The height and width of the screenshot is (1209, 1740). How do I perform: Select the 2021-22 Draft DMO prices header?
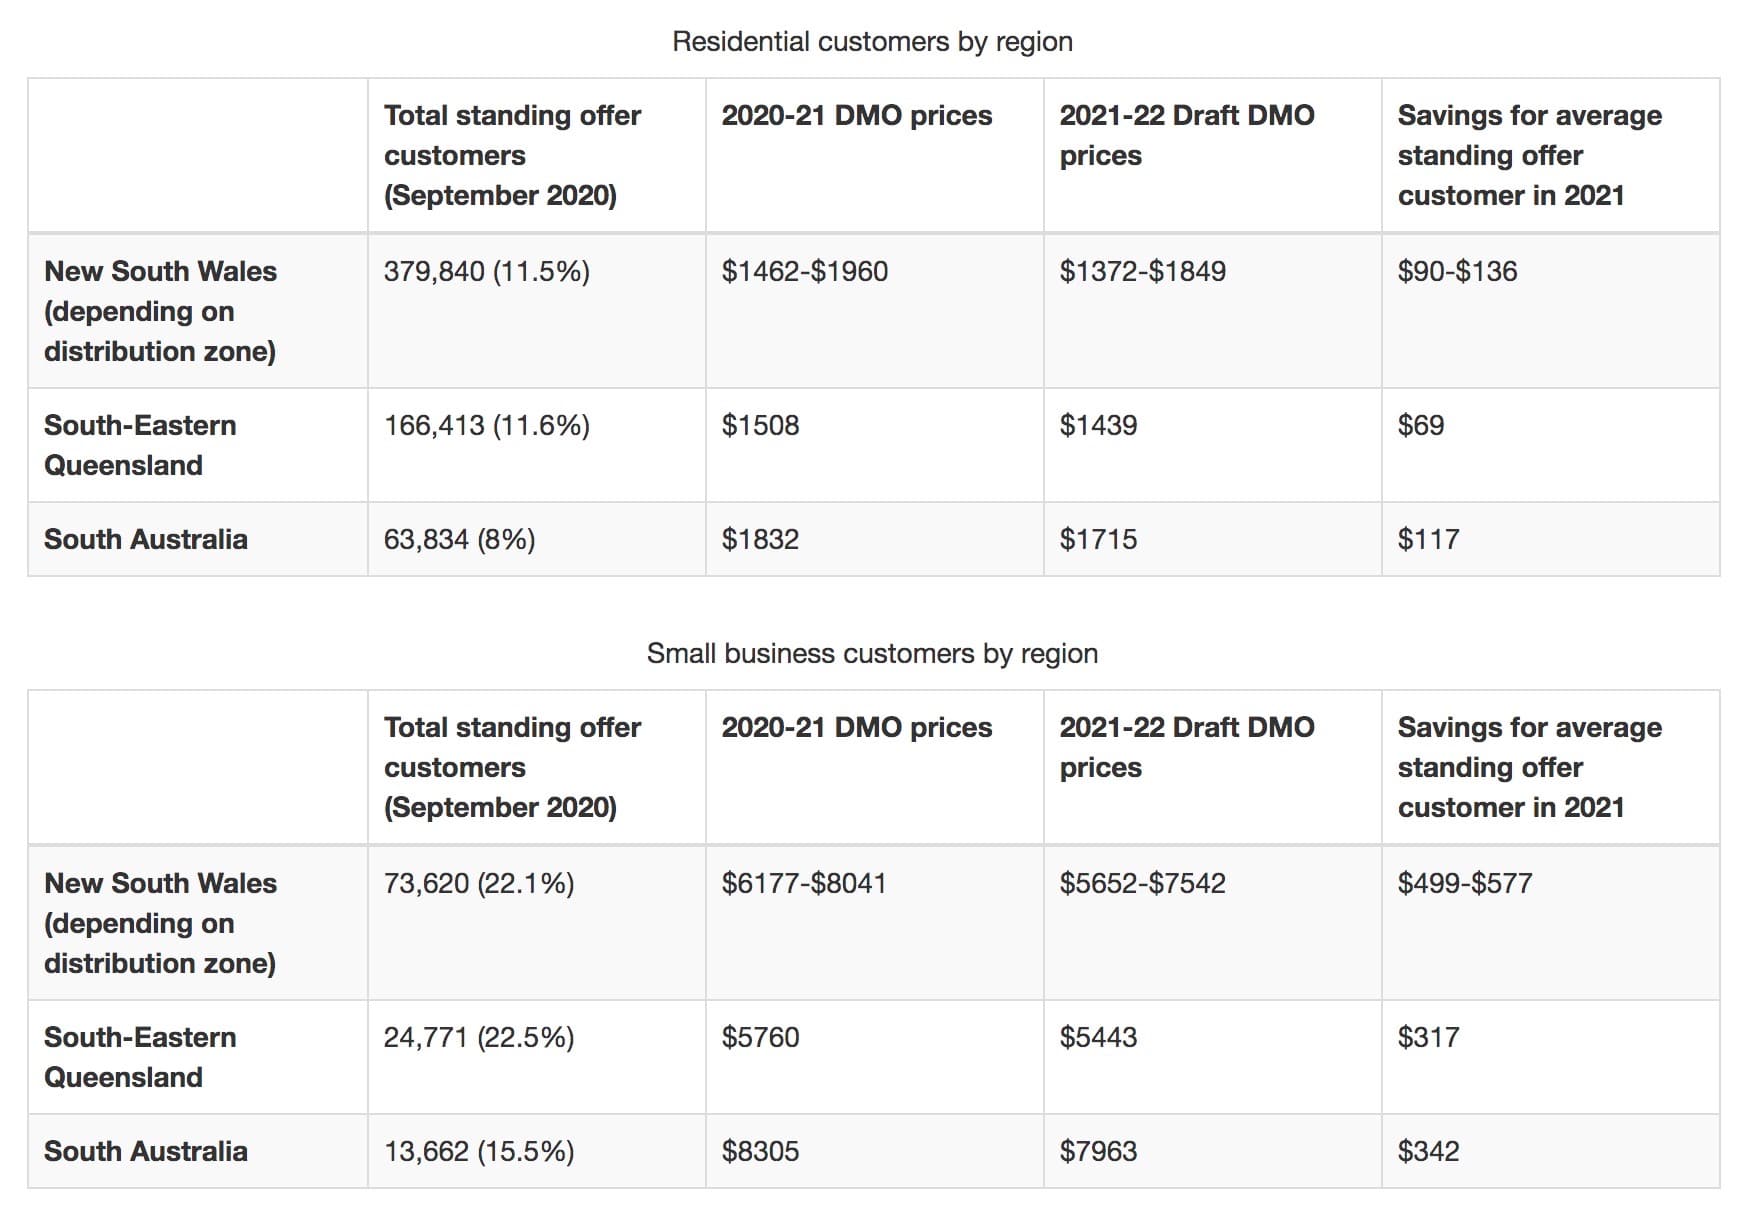pyautogui.click(x=1189, y=135)
